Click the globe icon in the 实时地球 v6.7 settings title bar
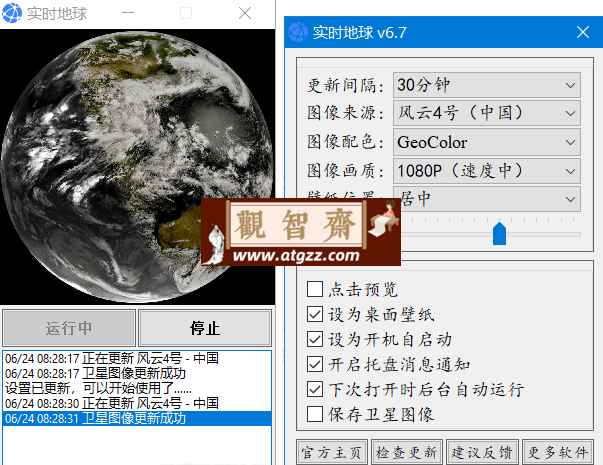The width and height of the screenshot is (603, 465). tap(298, 32)
